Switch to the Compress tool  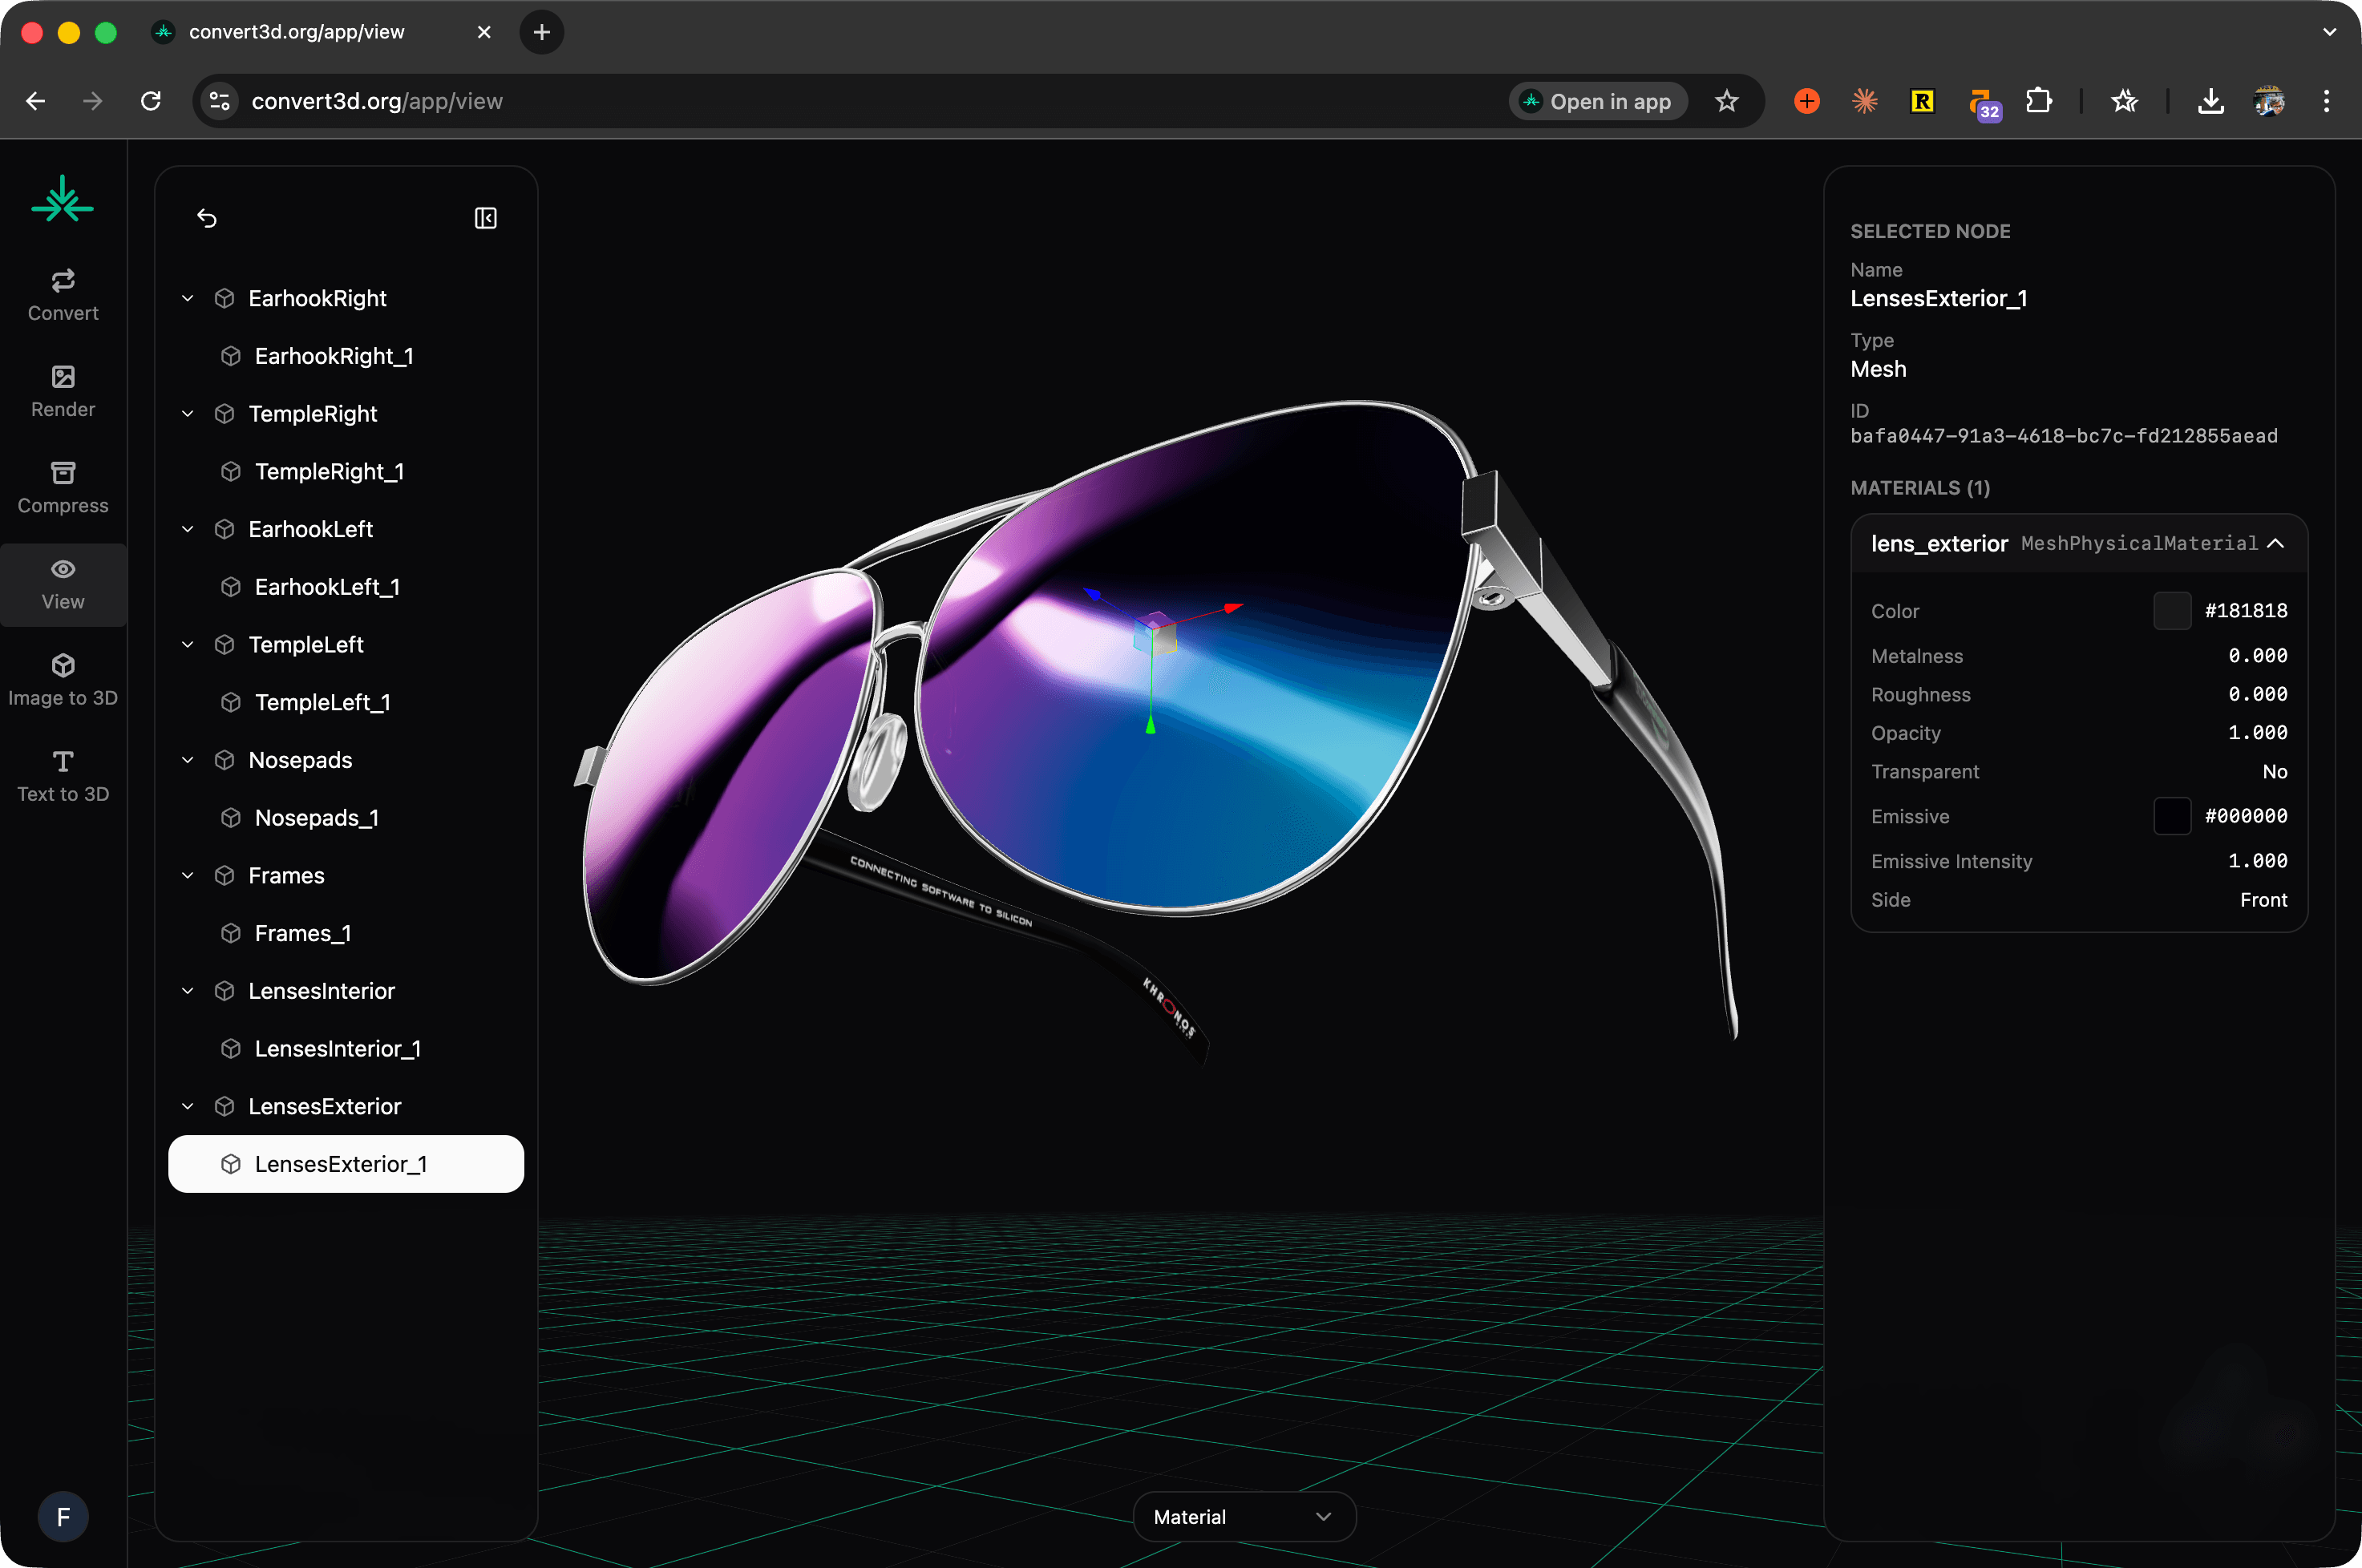(x=62, y=487)
